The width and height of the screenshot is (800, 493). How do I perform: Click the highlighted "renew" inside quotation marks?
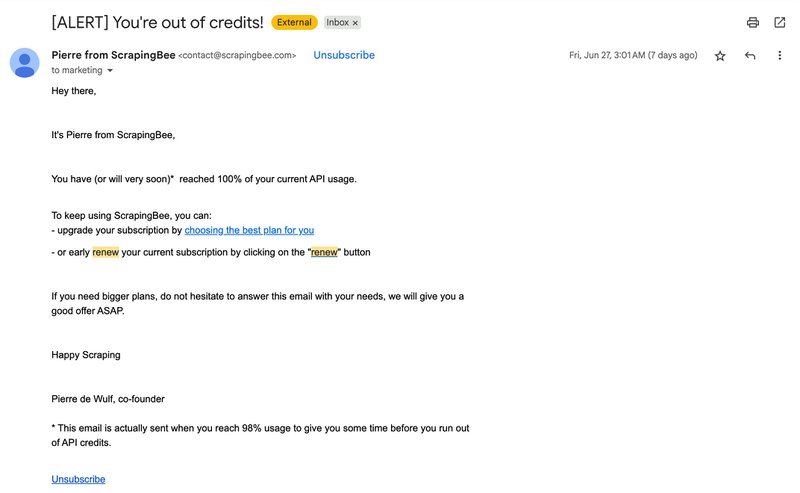coord(324,252)
